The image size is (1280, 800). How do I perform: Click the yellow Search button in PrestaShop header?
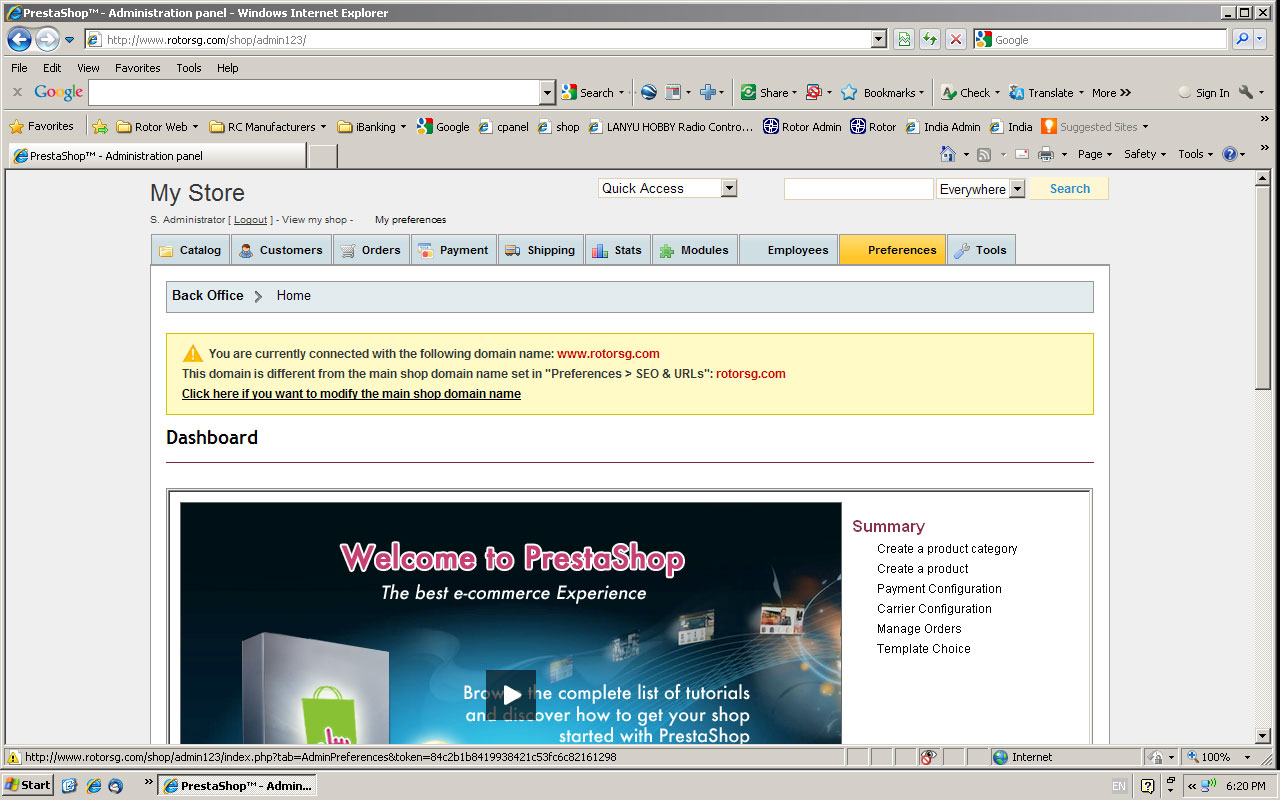[1069, 189]
